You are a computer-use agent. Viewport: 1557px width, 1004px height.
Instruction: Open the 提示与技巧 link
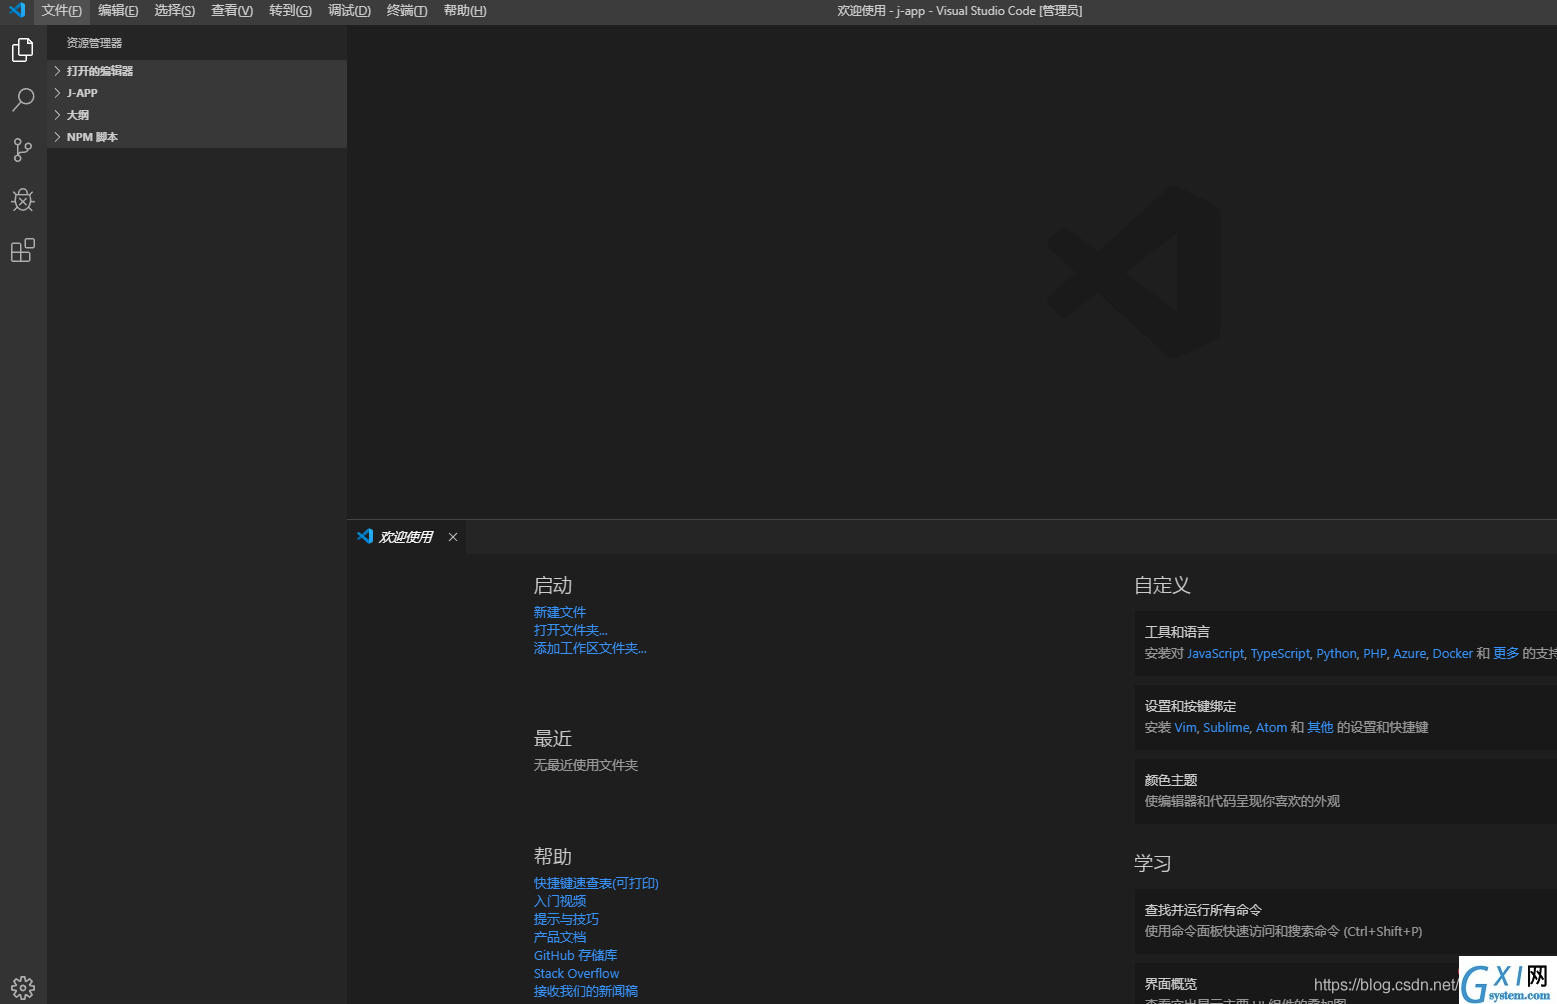click(x=566, y=919)
